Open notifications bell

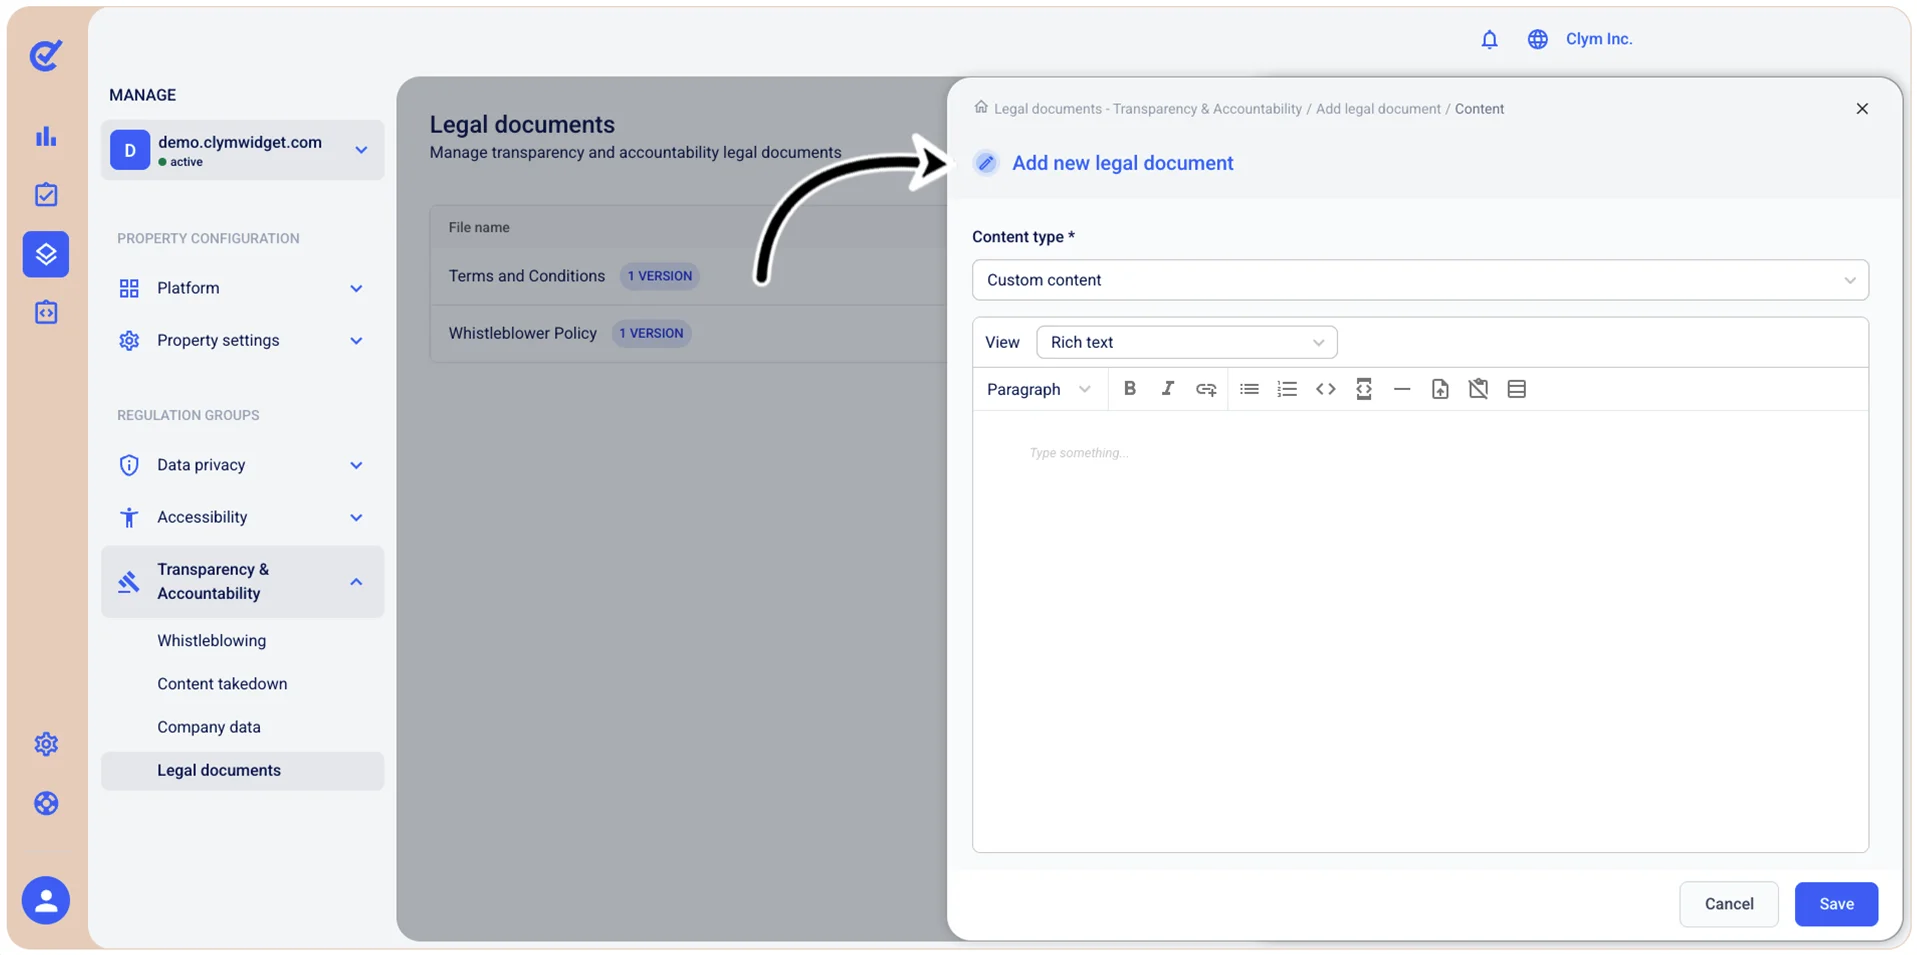point(1489,39)
